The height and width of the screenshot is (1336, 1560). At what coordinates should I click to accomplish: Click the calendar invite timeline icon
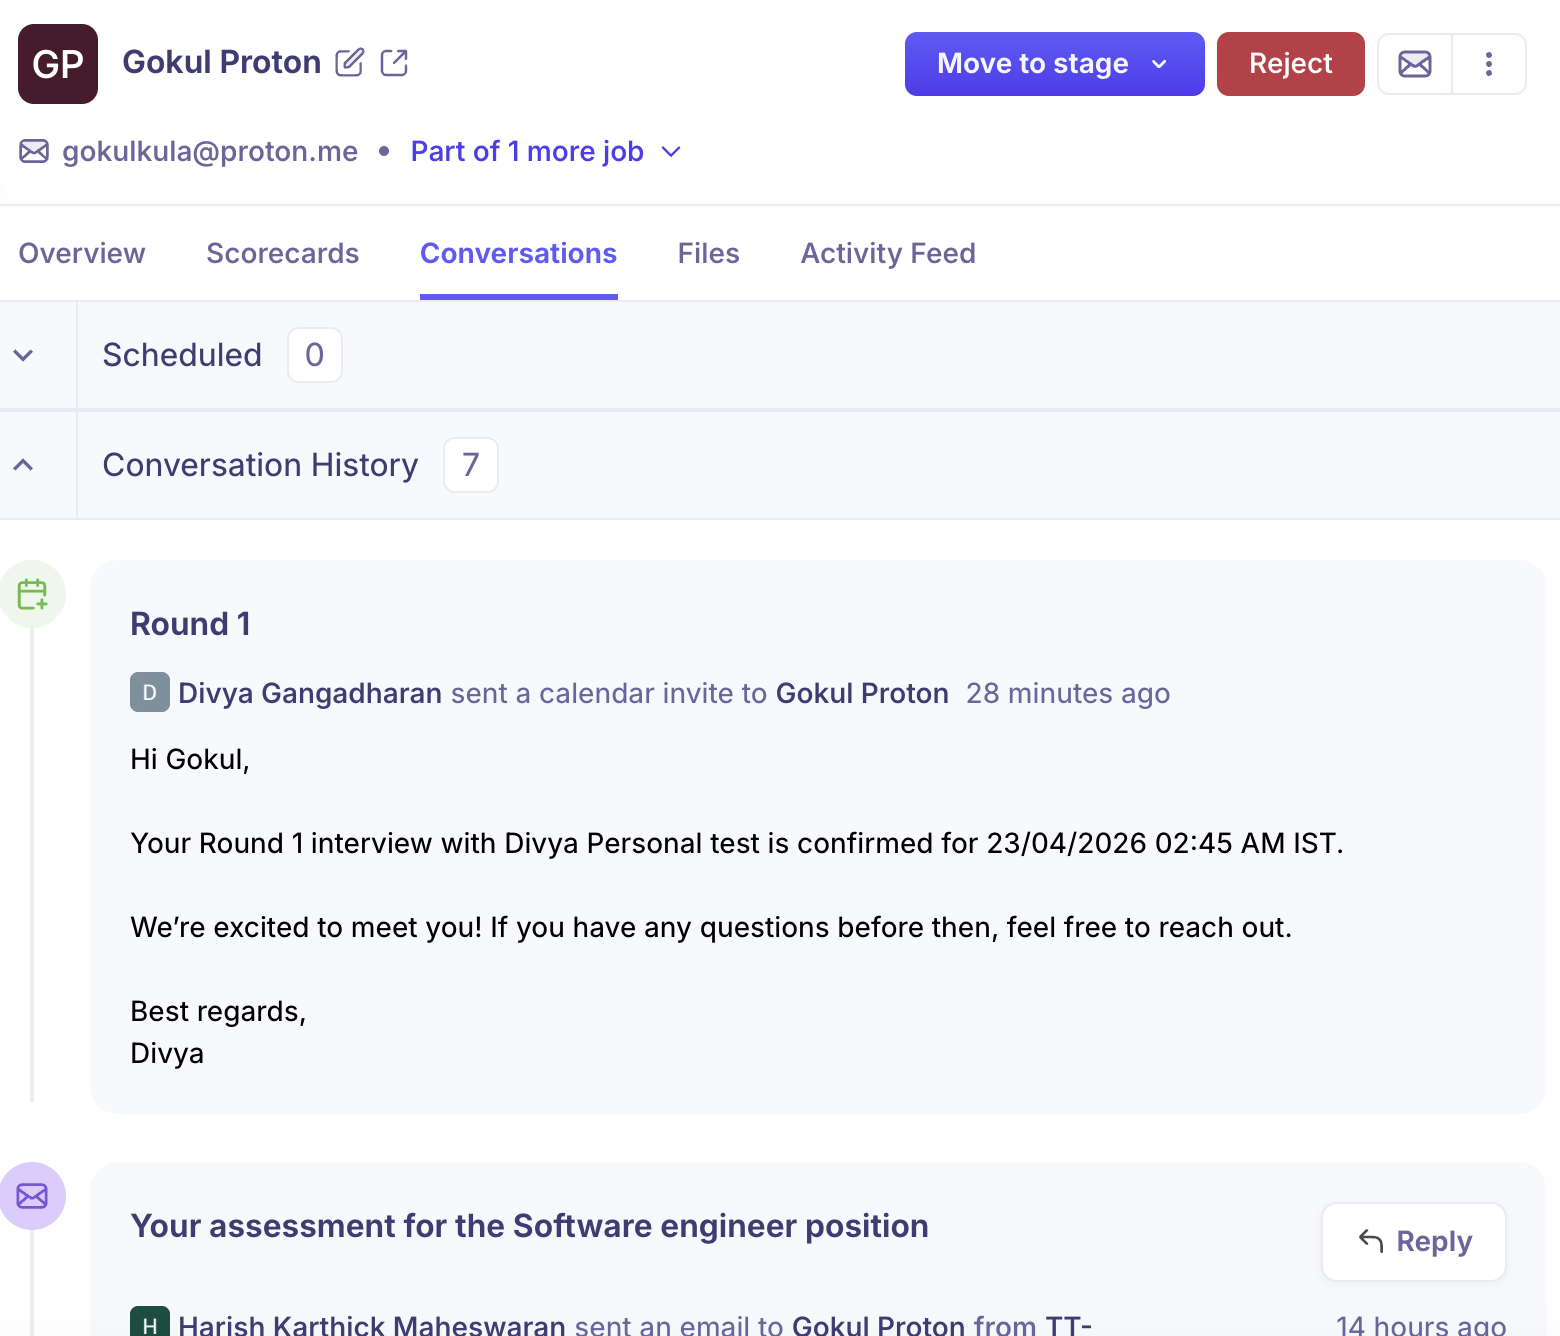32,594
